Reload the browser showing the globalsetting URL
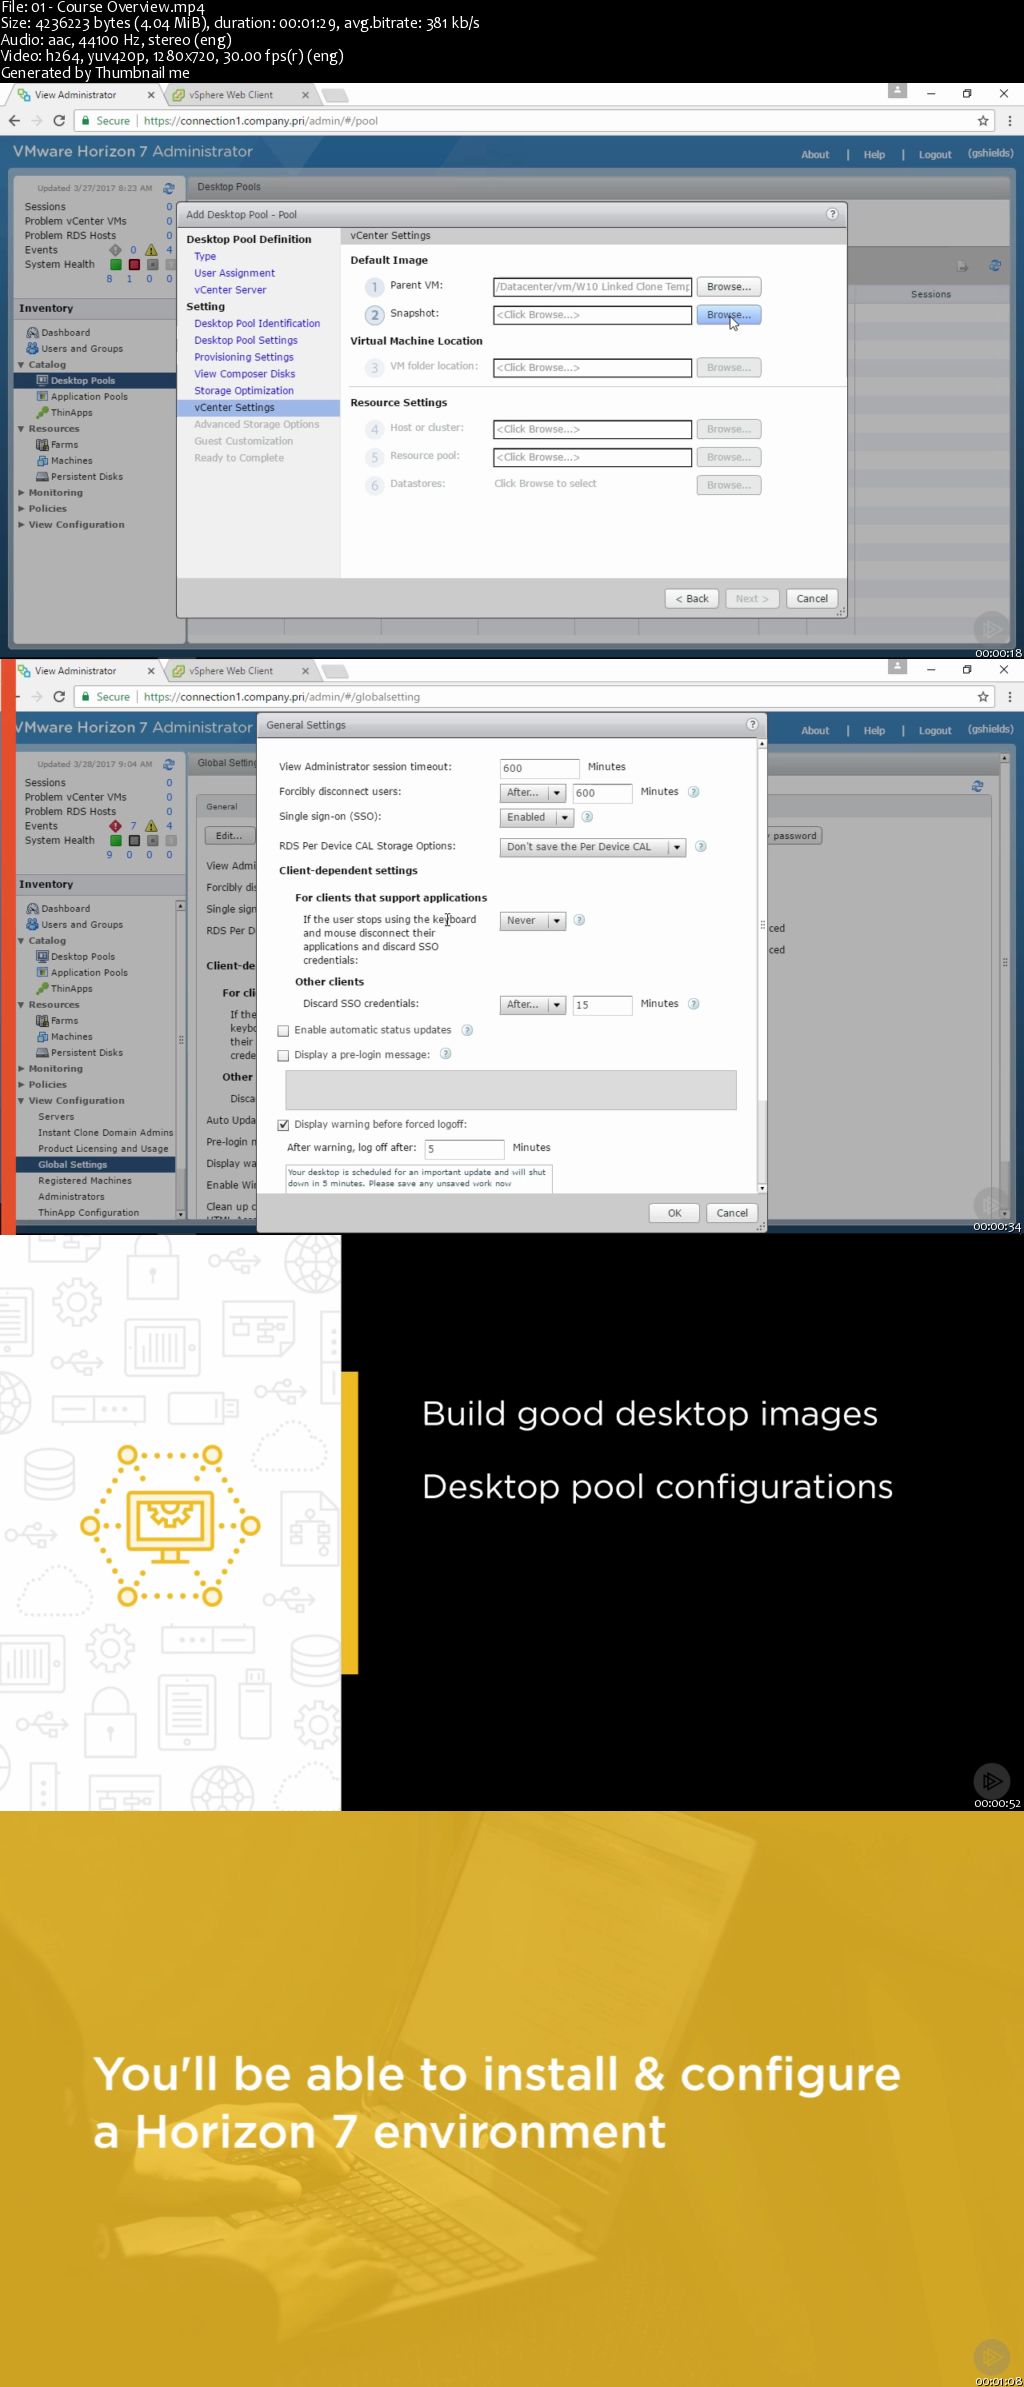The image size is (1024, 2387). click(x=59, y=696)
